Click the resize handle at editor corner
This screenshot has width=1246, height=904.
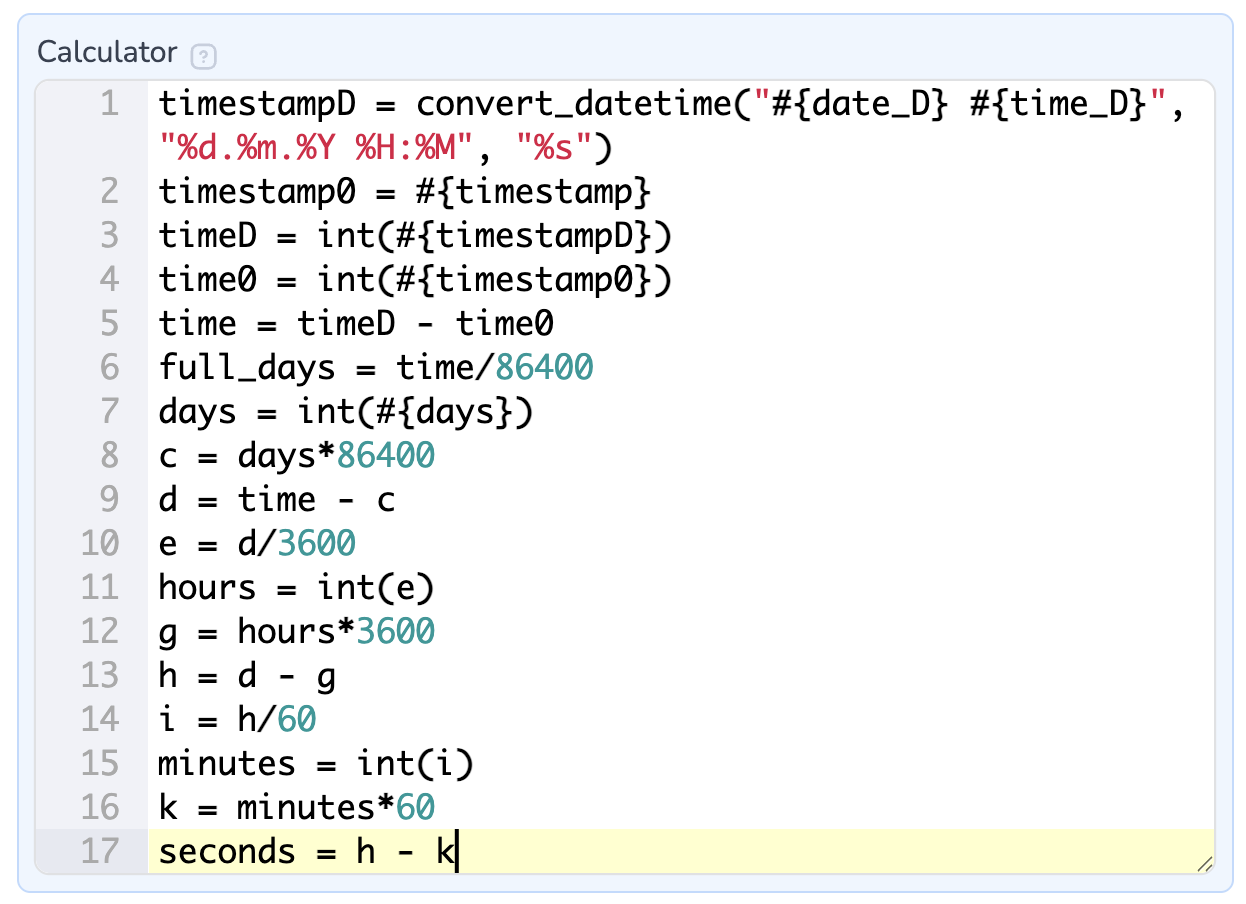pos(1204,862)
